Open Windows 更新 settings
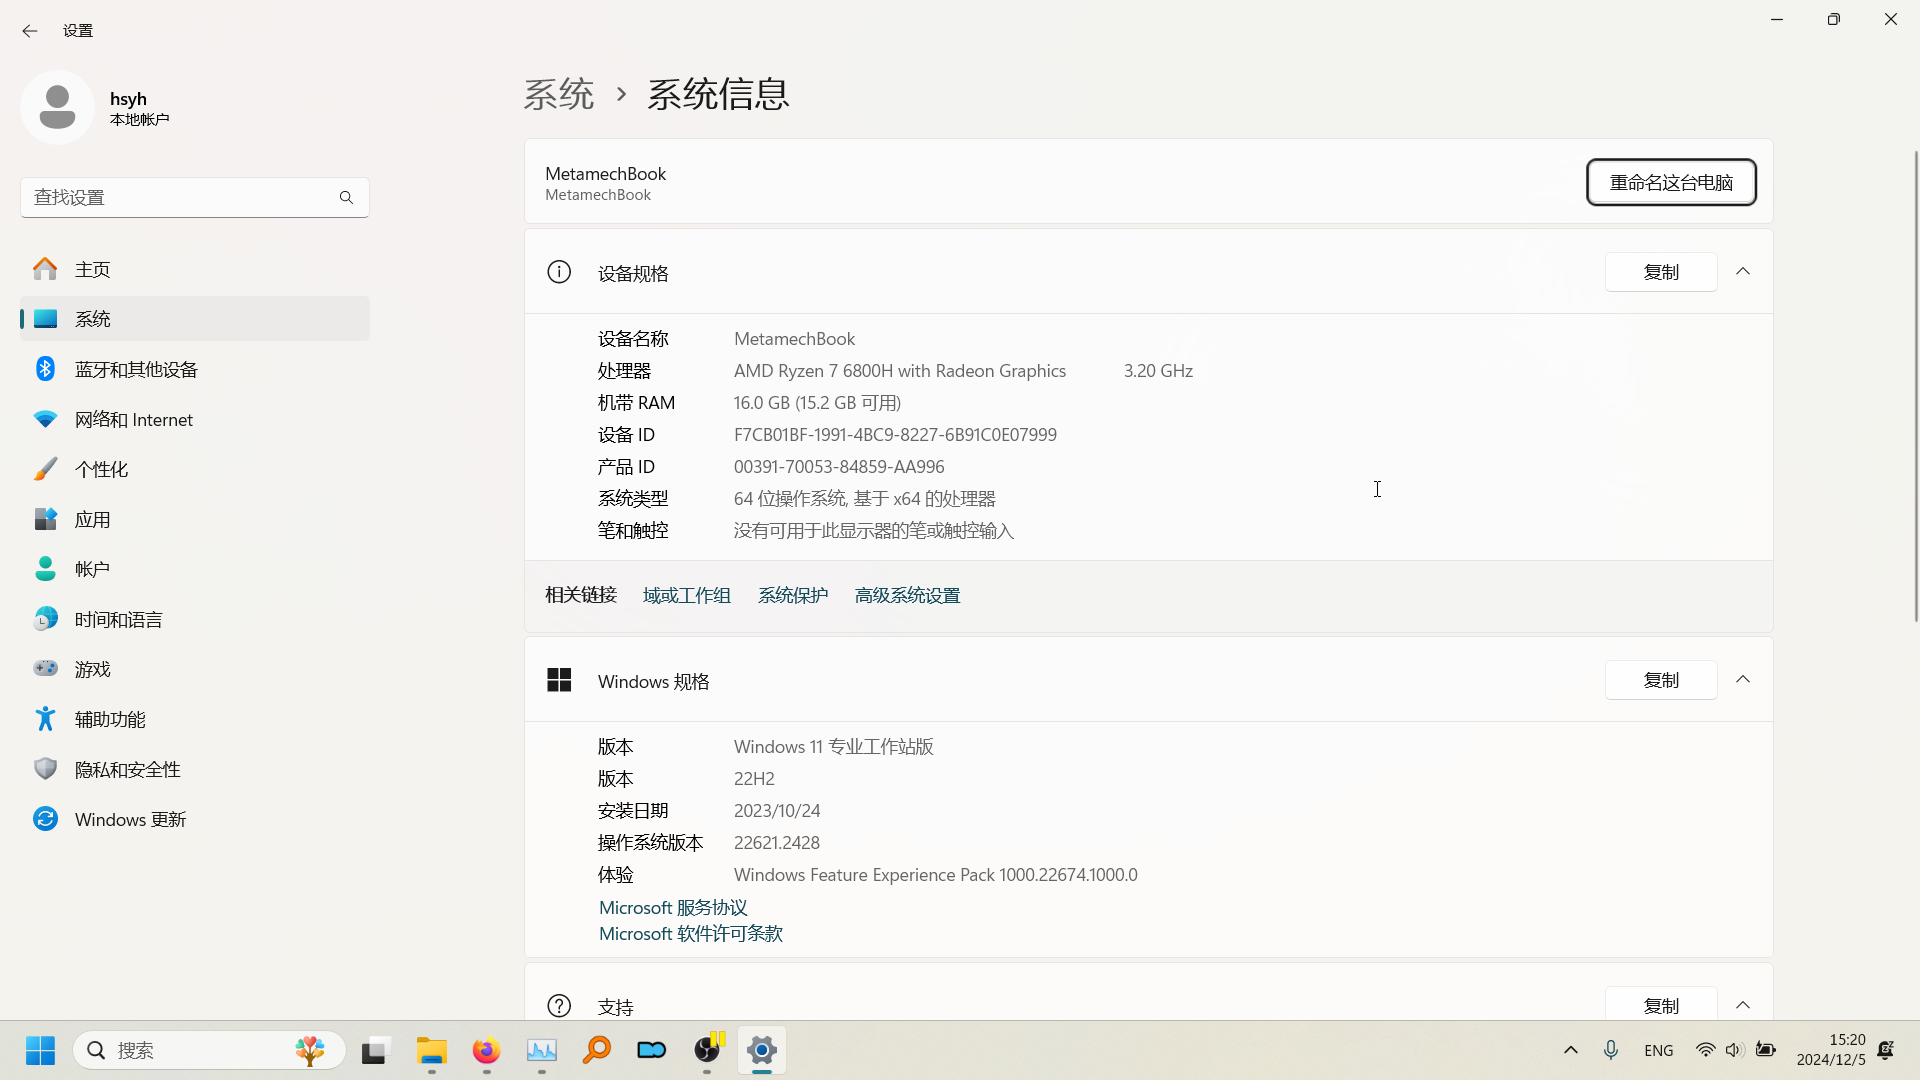This screenshot has height=1080, width=1920. [x=195, y=819]
